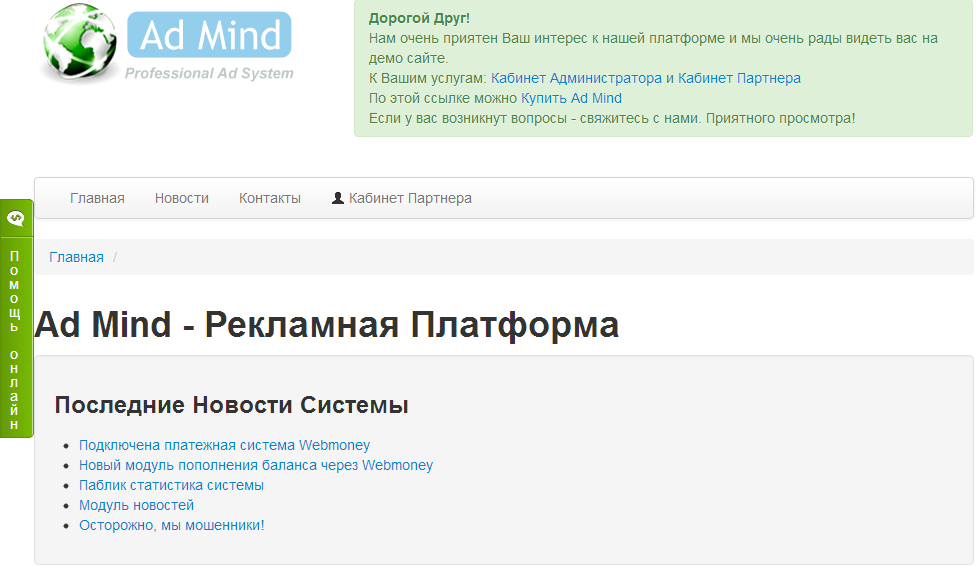
Task: Click the heading Последние Новости Системы
Action: point(232,405)
